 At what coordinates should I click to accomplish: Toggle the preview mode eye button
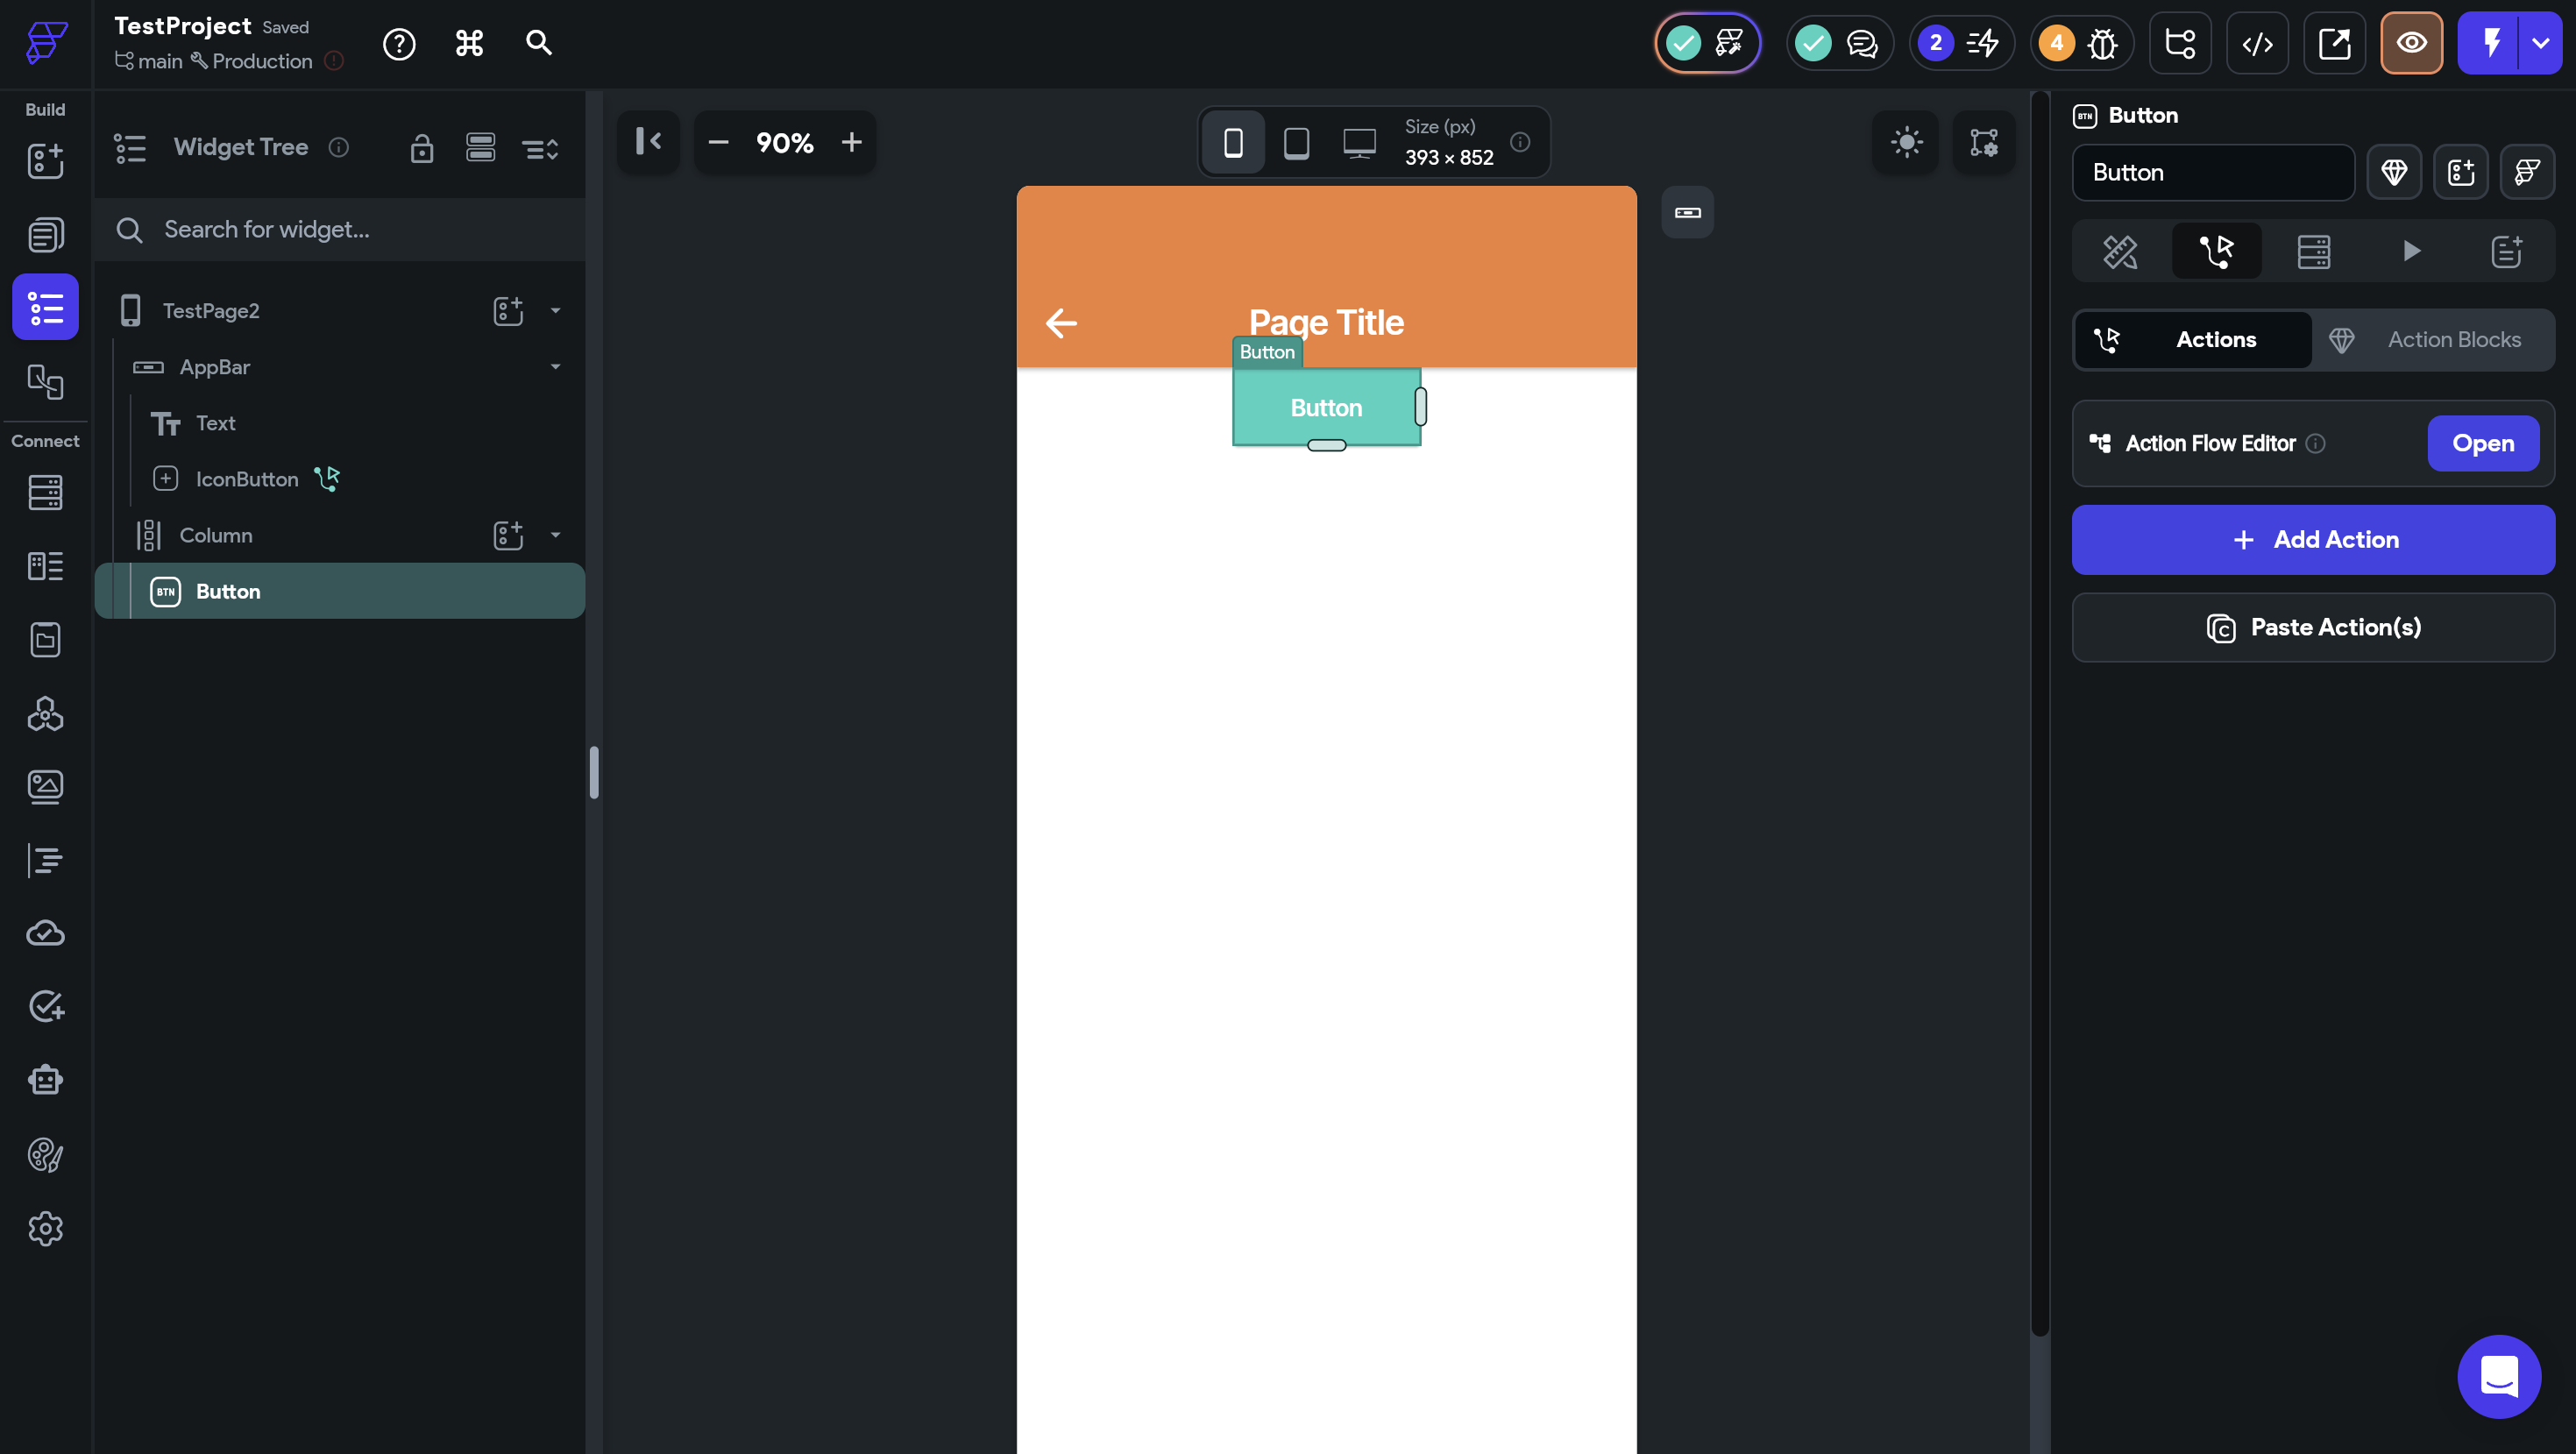coord(2411,43)
